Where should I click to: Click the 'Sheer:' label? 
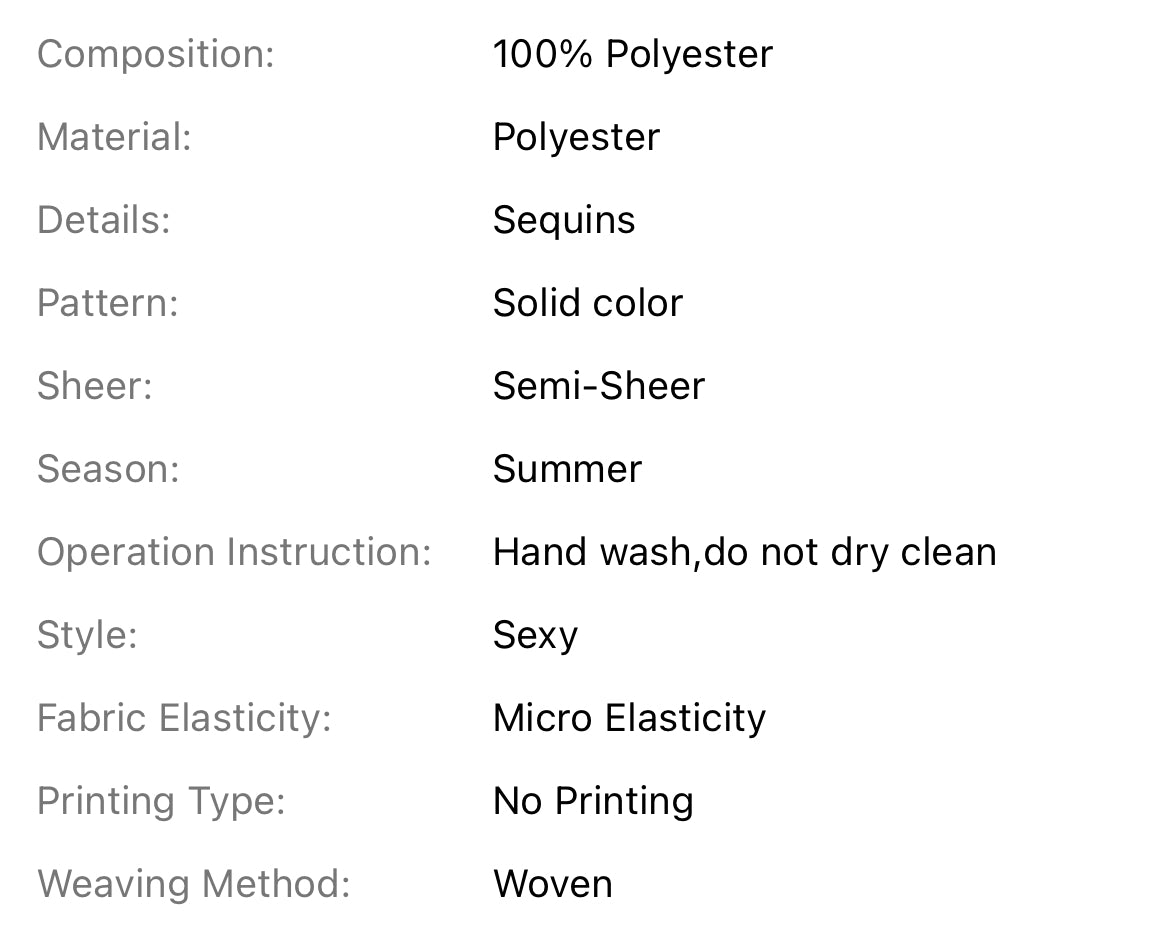click(95, 386)
